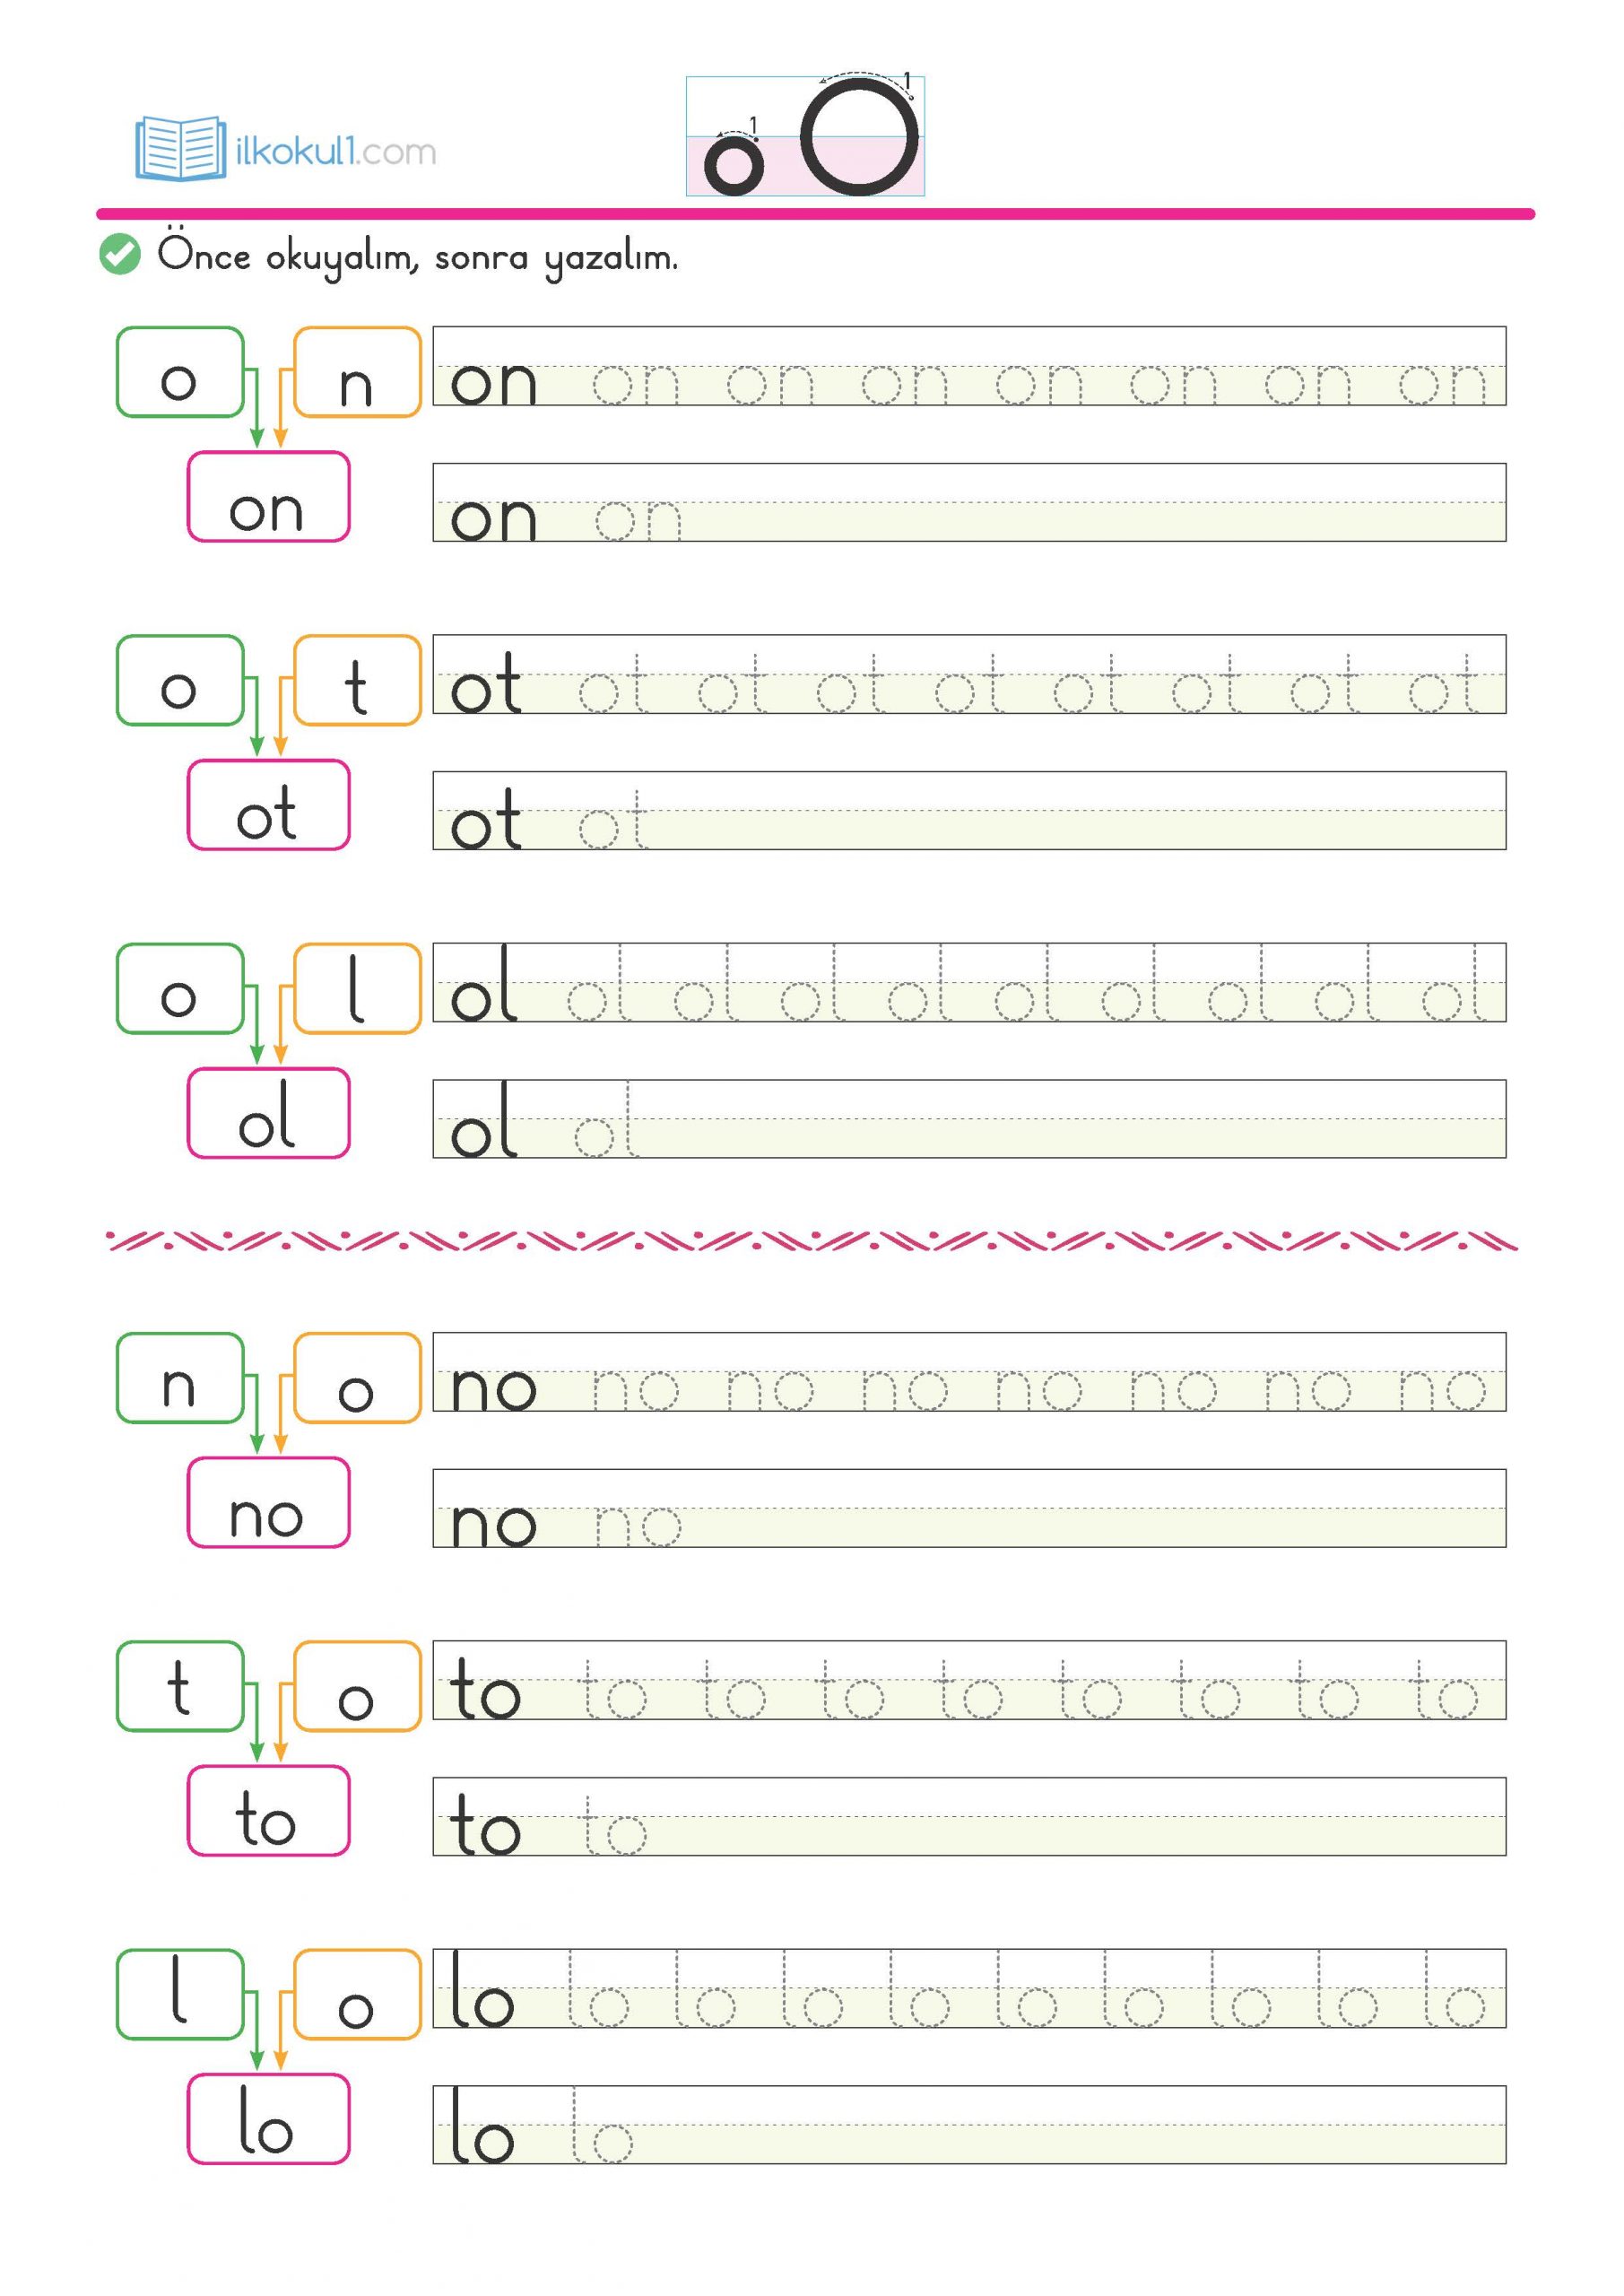Select the pink box with syllable to
1624x2296 pixels.
[268, 1811]
